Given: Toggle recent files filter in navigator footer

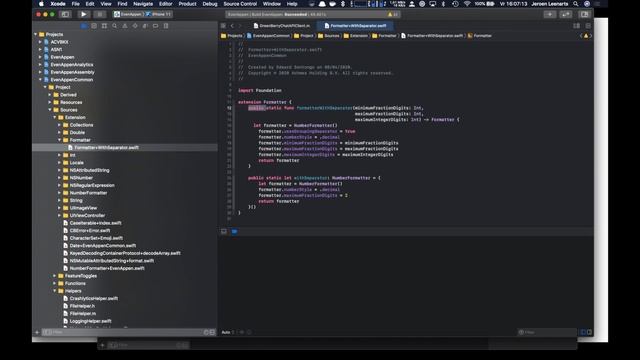Looking at the screenshot, I should pyautogui.click(x=206, y=332).
